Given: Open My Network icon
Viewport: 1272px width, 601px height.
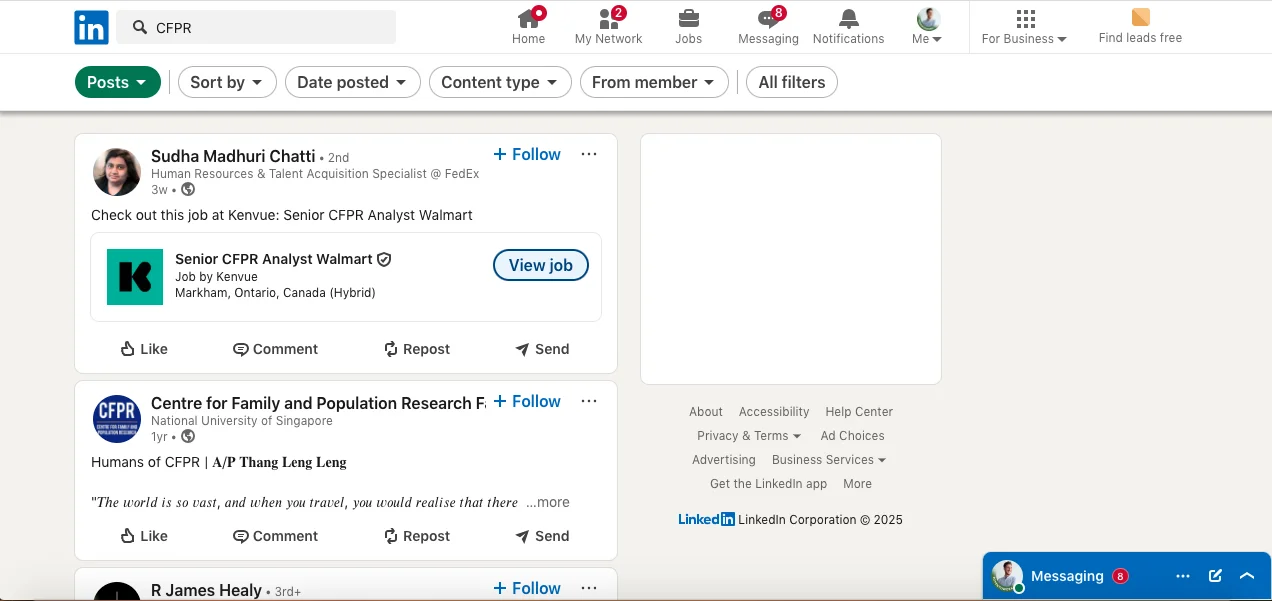Looking at the screenshot, I should tap(608, 27).
